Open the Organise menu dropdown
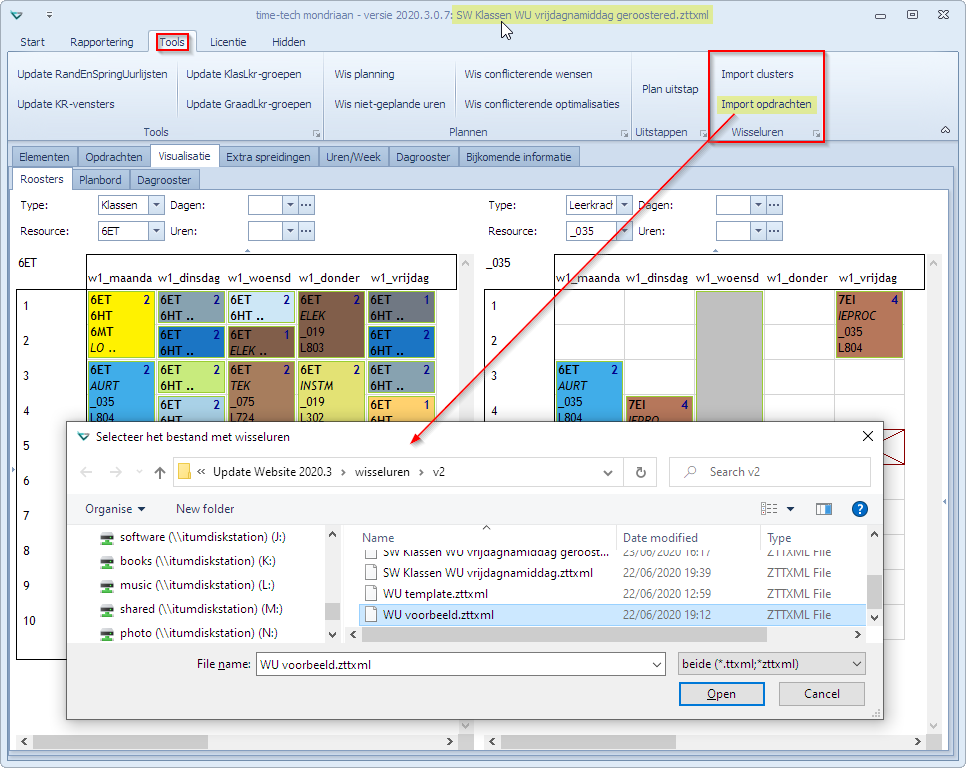Image resolution: width=966 pixels, height=768 pixels. click(115, 509)
